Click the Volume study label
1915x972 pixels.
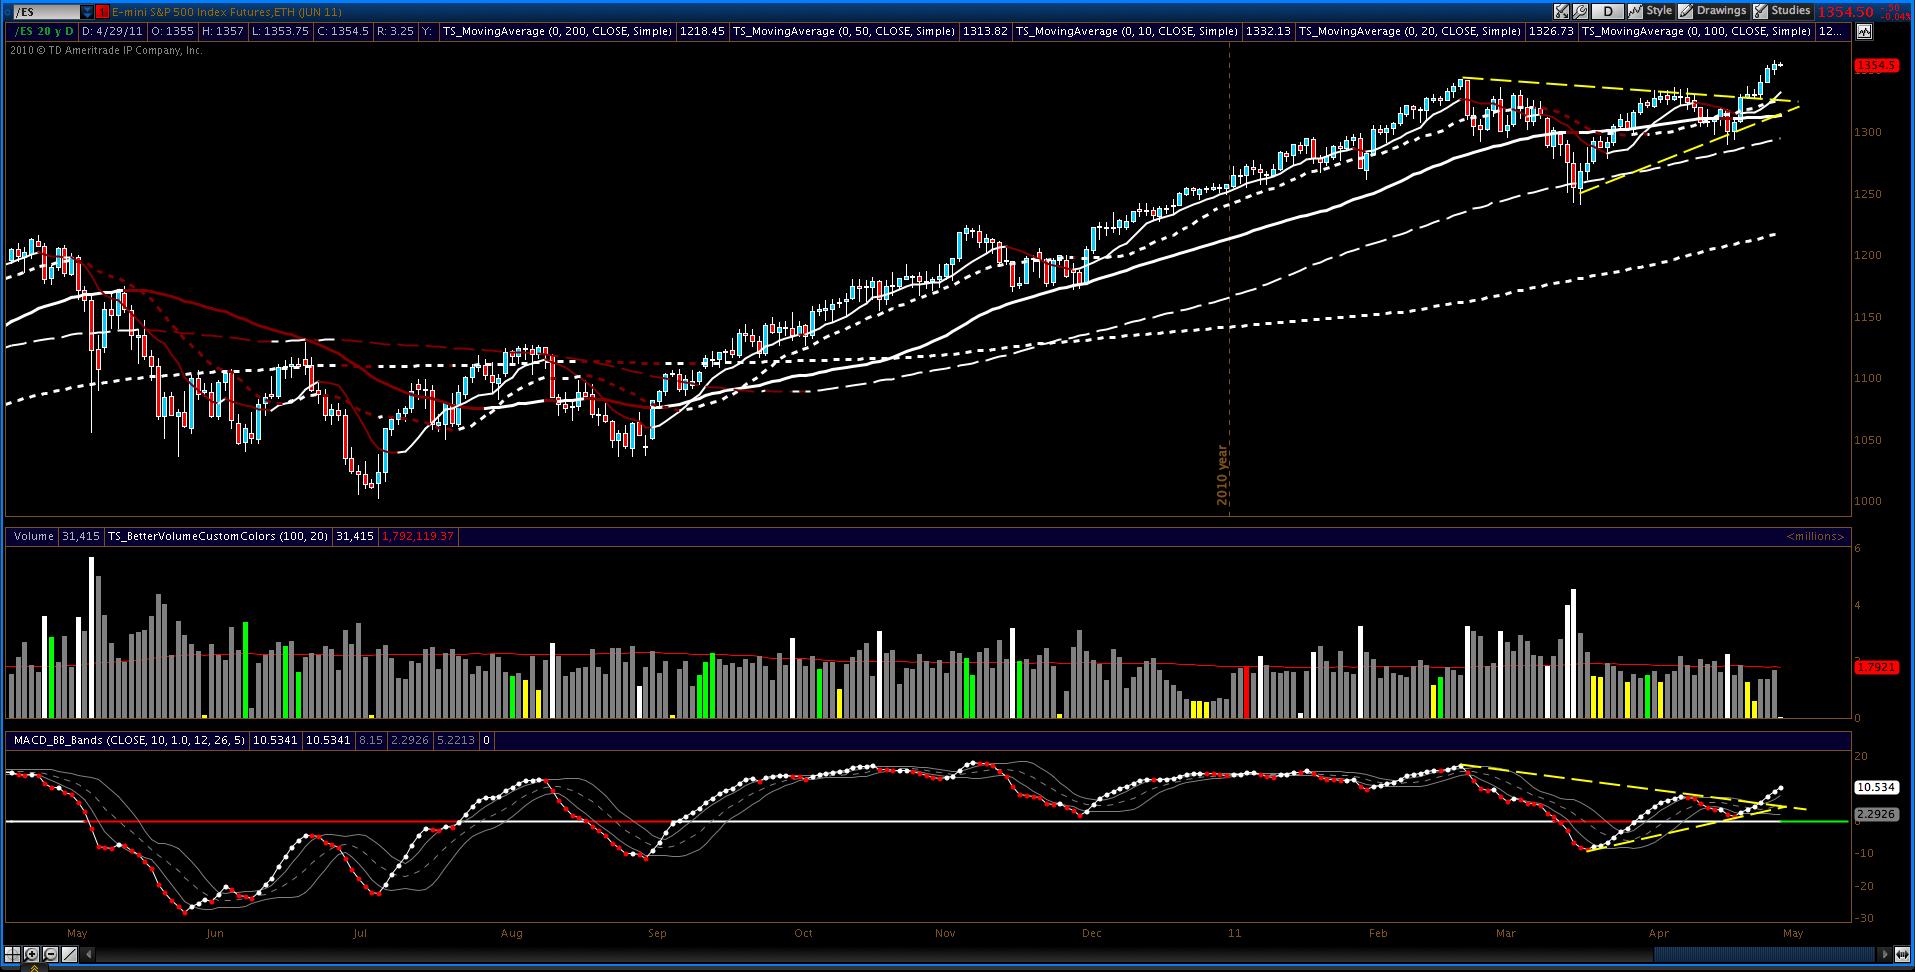(34, 537)
